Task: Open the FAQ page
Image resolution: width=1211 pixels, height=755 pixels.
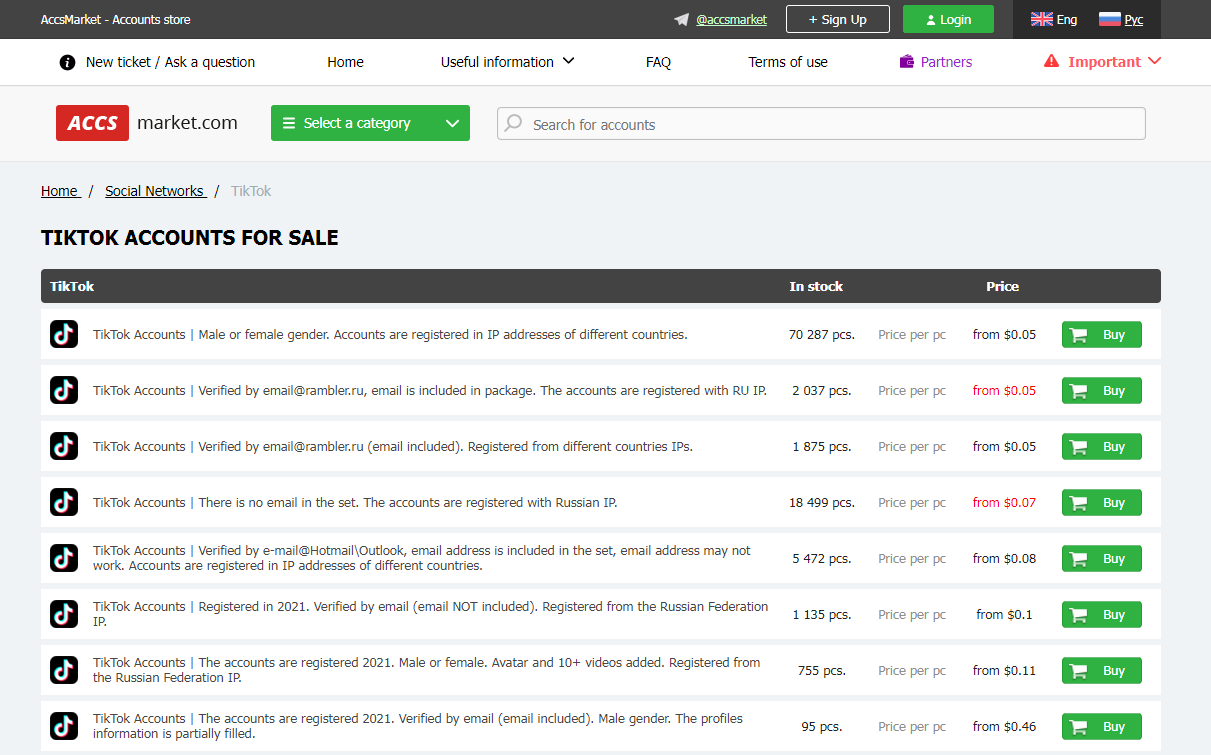Action: pyautogui.click(x=658, y=62)
